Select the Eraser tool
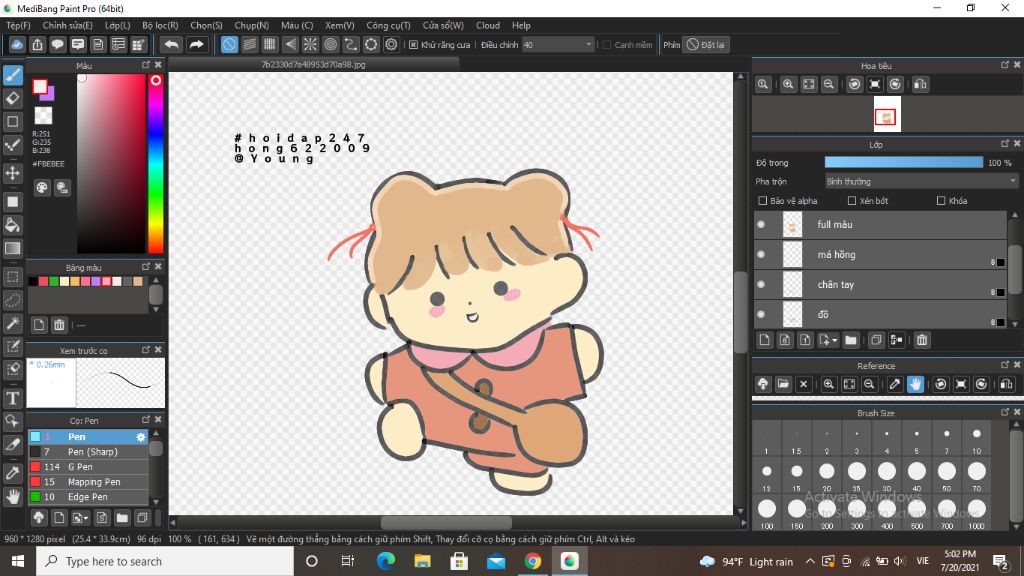The height and width of the screenshot is (576, 1024). [x=13, y=99]
